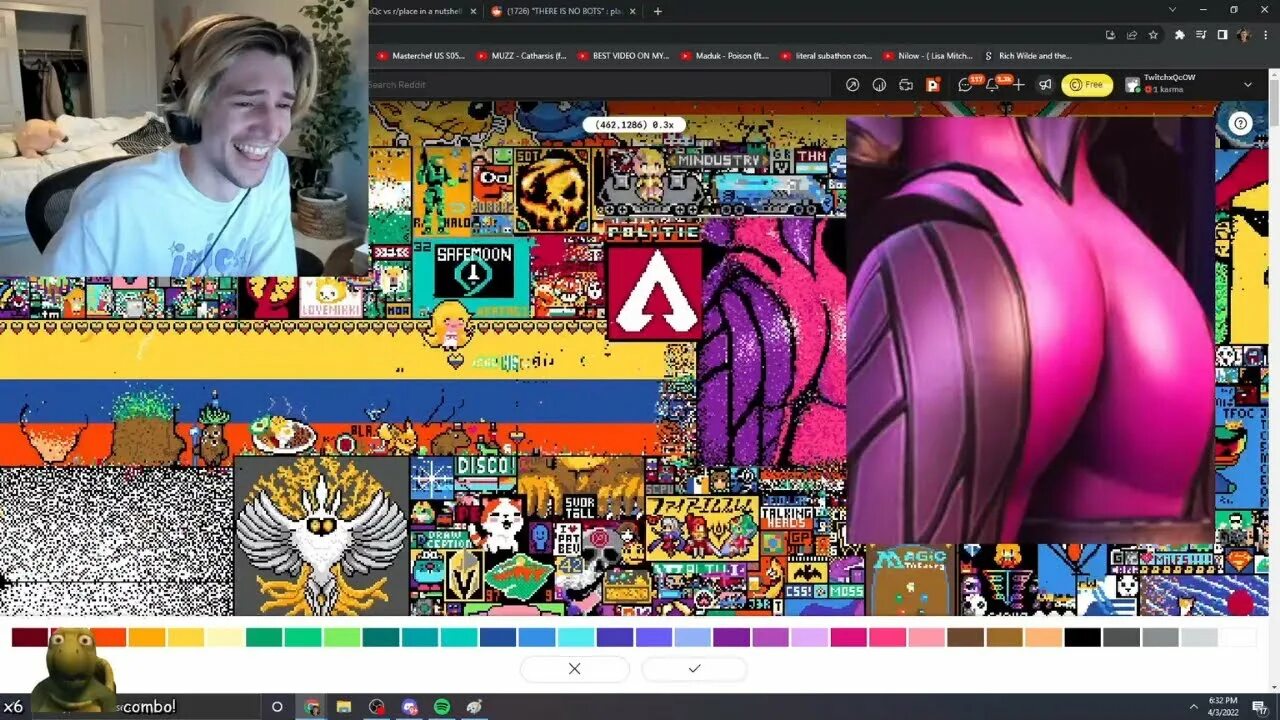Screen dimensions: 1280x720
Task: Cancel pixel placement with the X button
Action: coord(574,669)
